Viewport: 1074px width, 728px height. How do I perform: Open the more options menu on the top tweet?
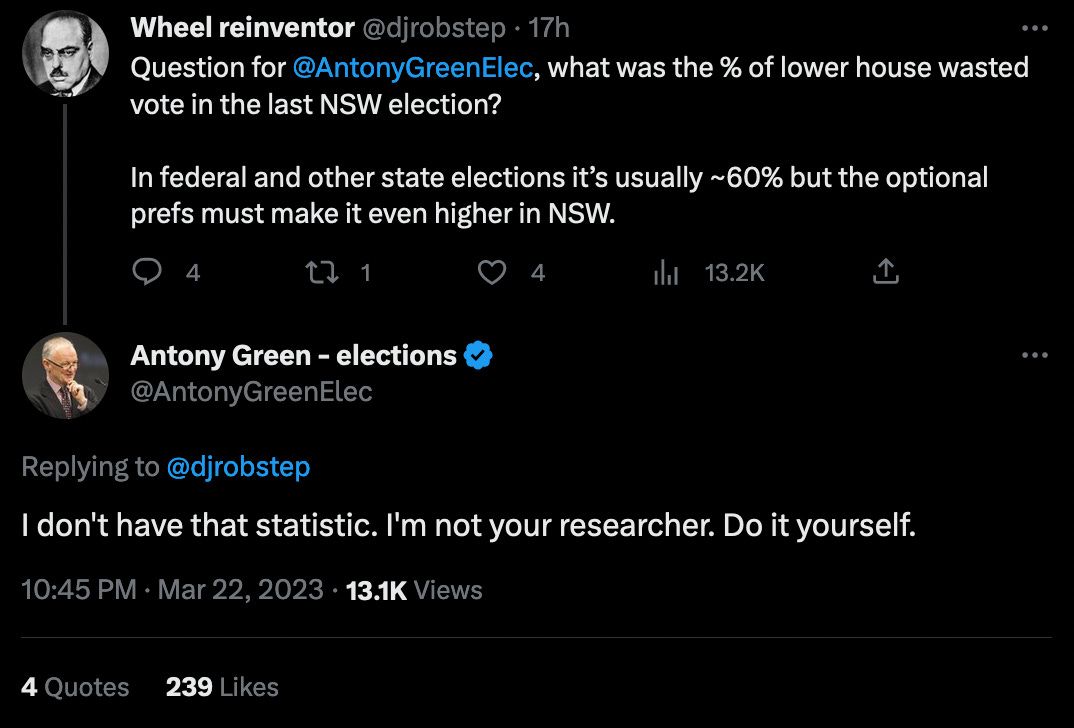click(1035, 27)
